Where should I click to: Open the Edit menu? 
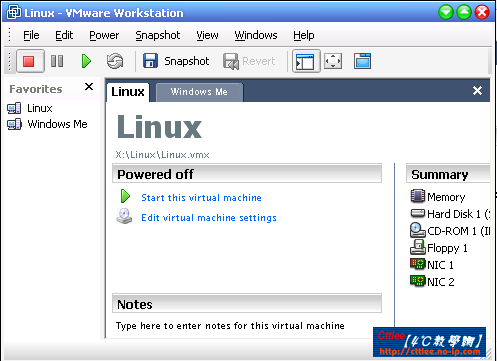[x=64, y=35]
